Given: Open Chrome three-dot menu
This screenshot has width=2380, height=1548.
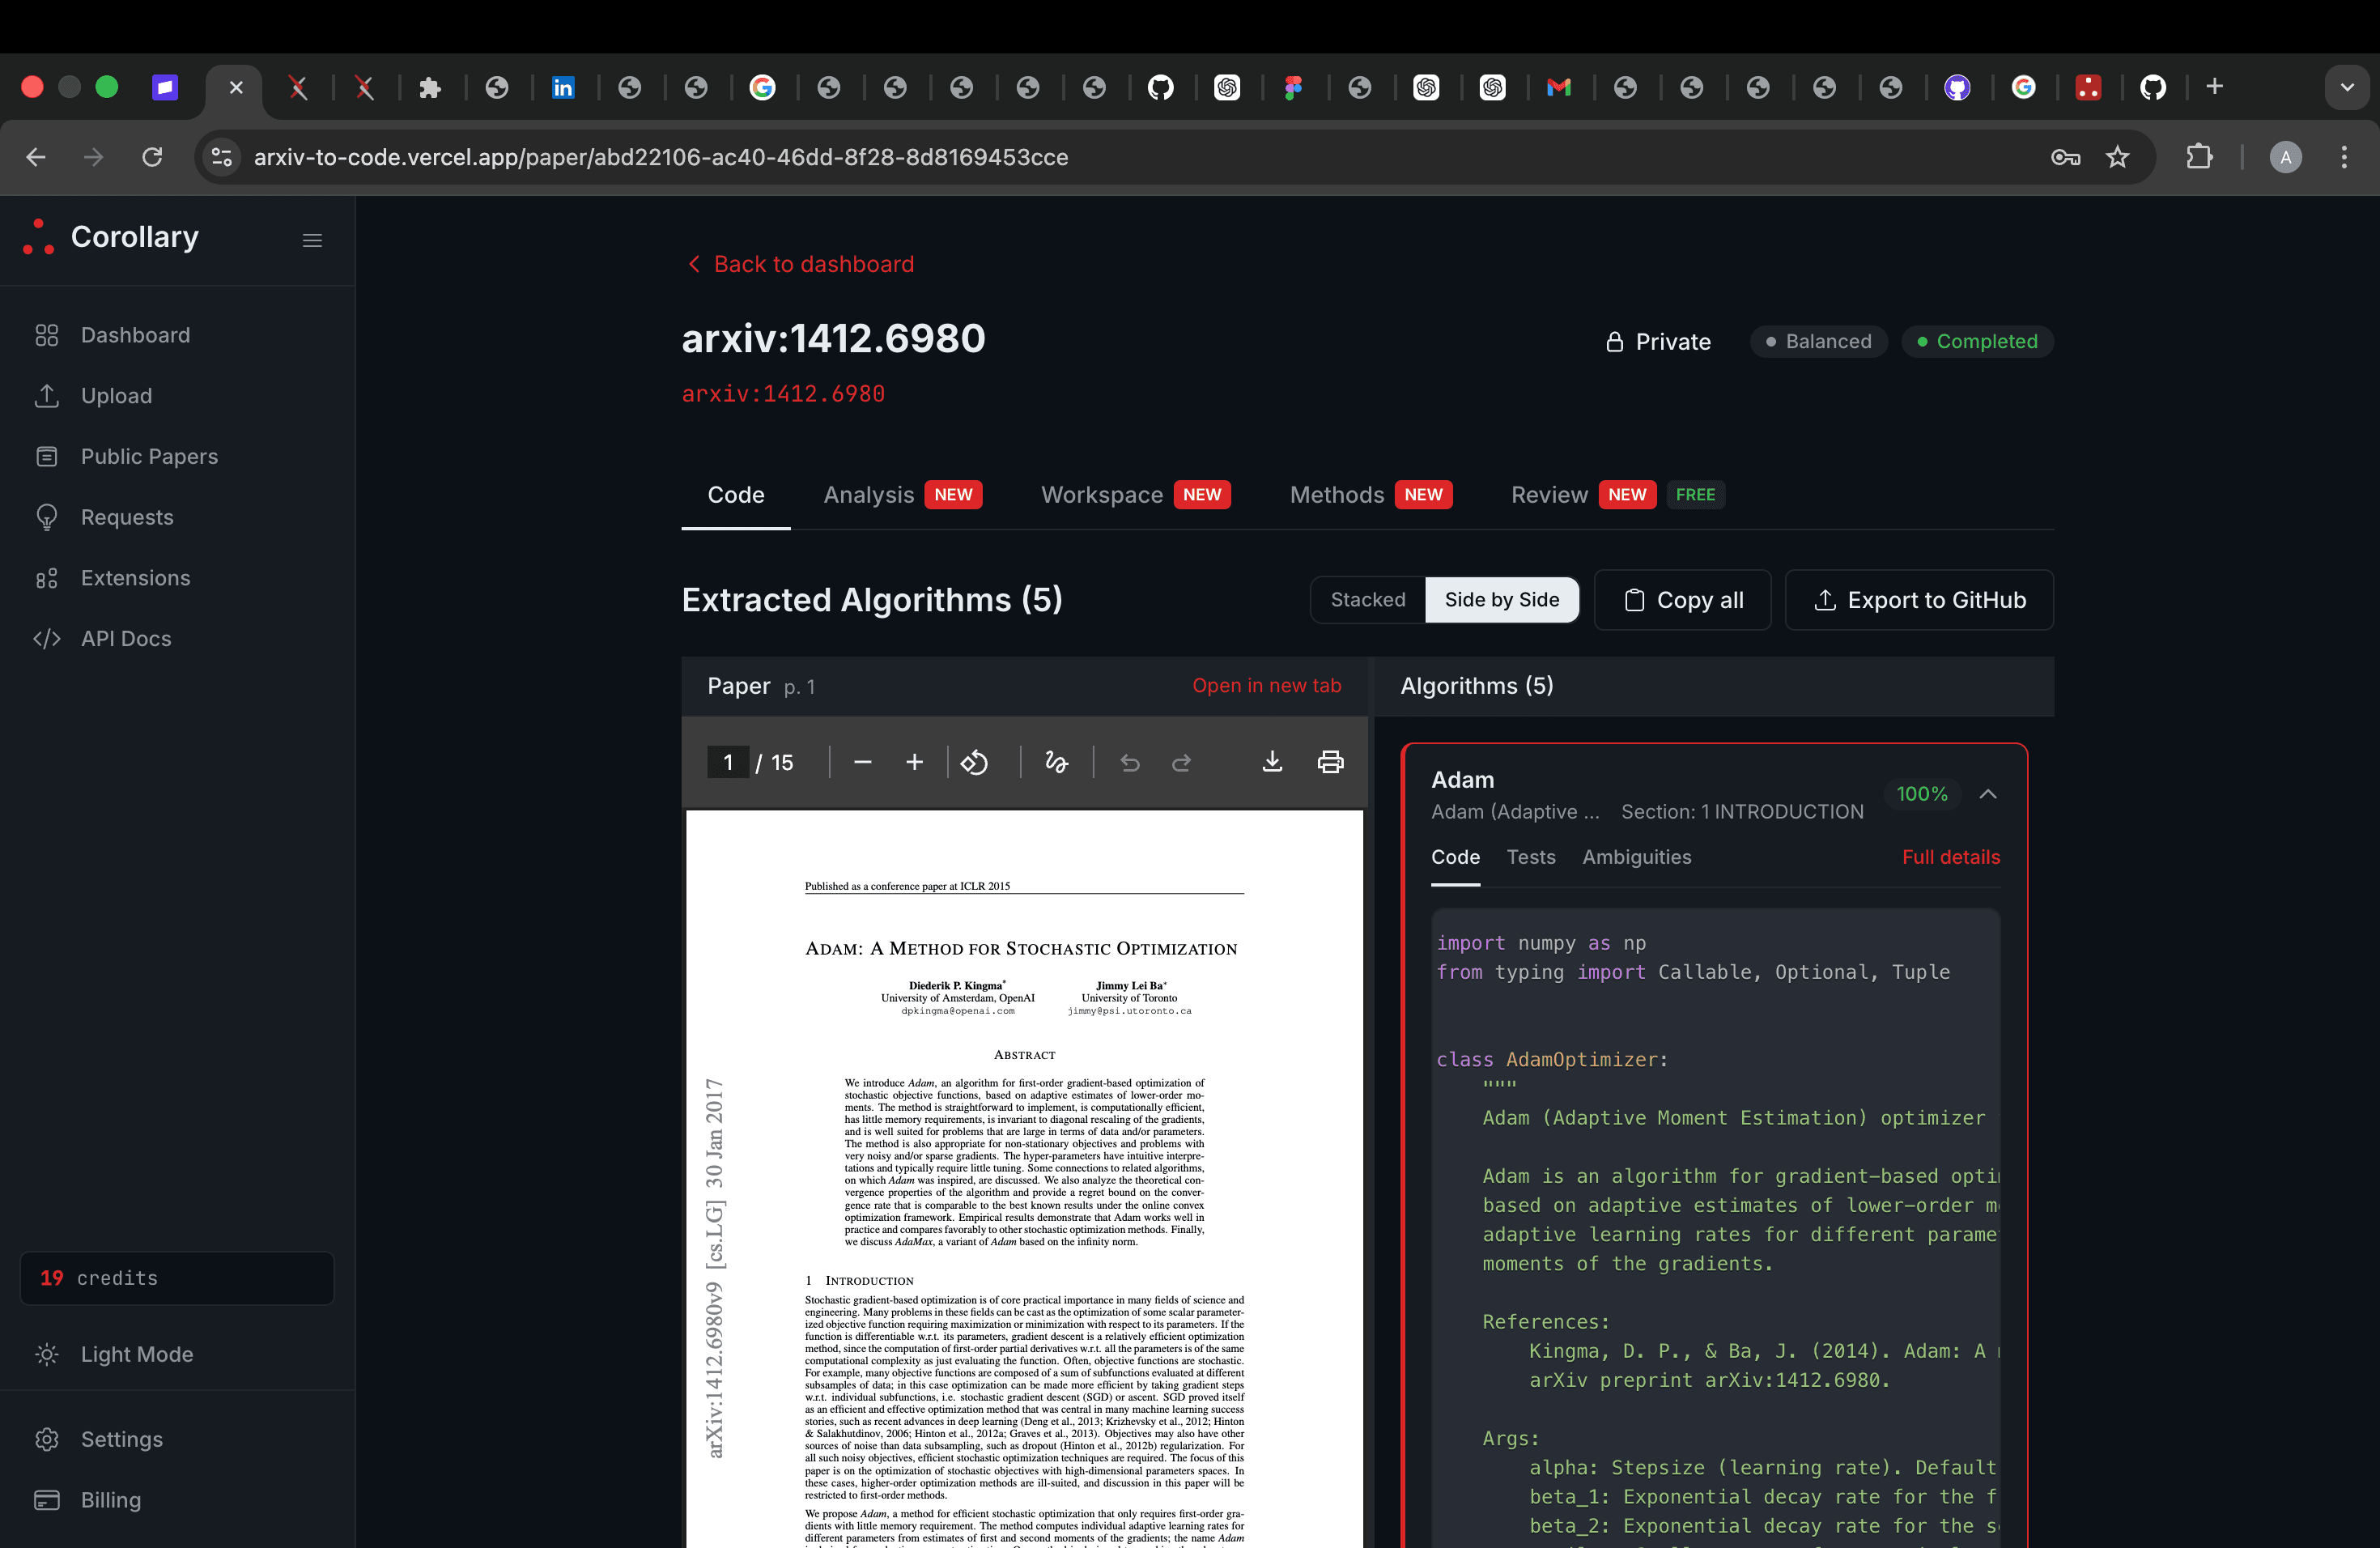Looking at the screenshot, I should [x=2344, y=157].
